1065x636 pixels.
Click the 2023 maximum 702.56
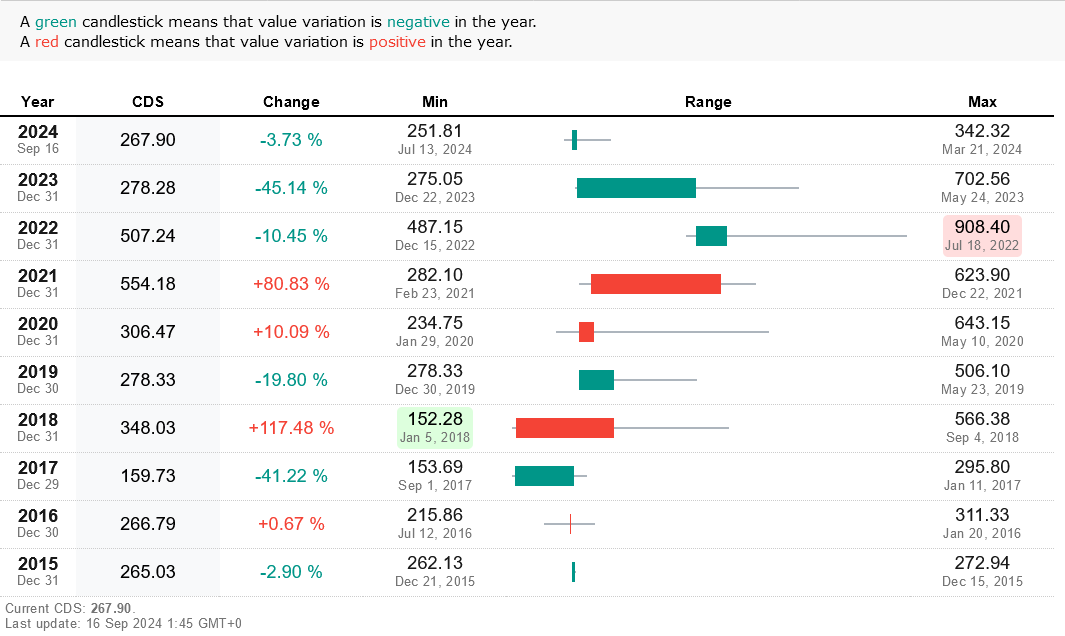click(982, 179)
